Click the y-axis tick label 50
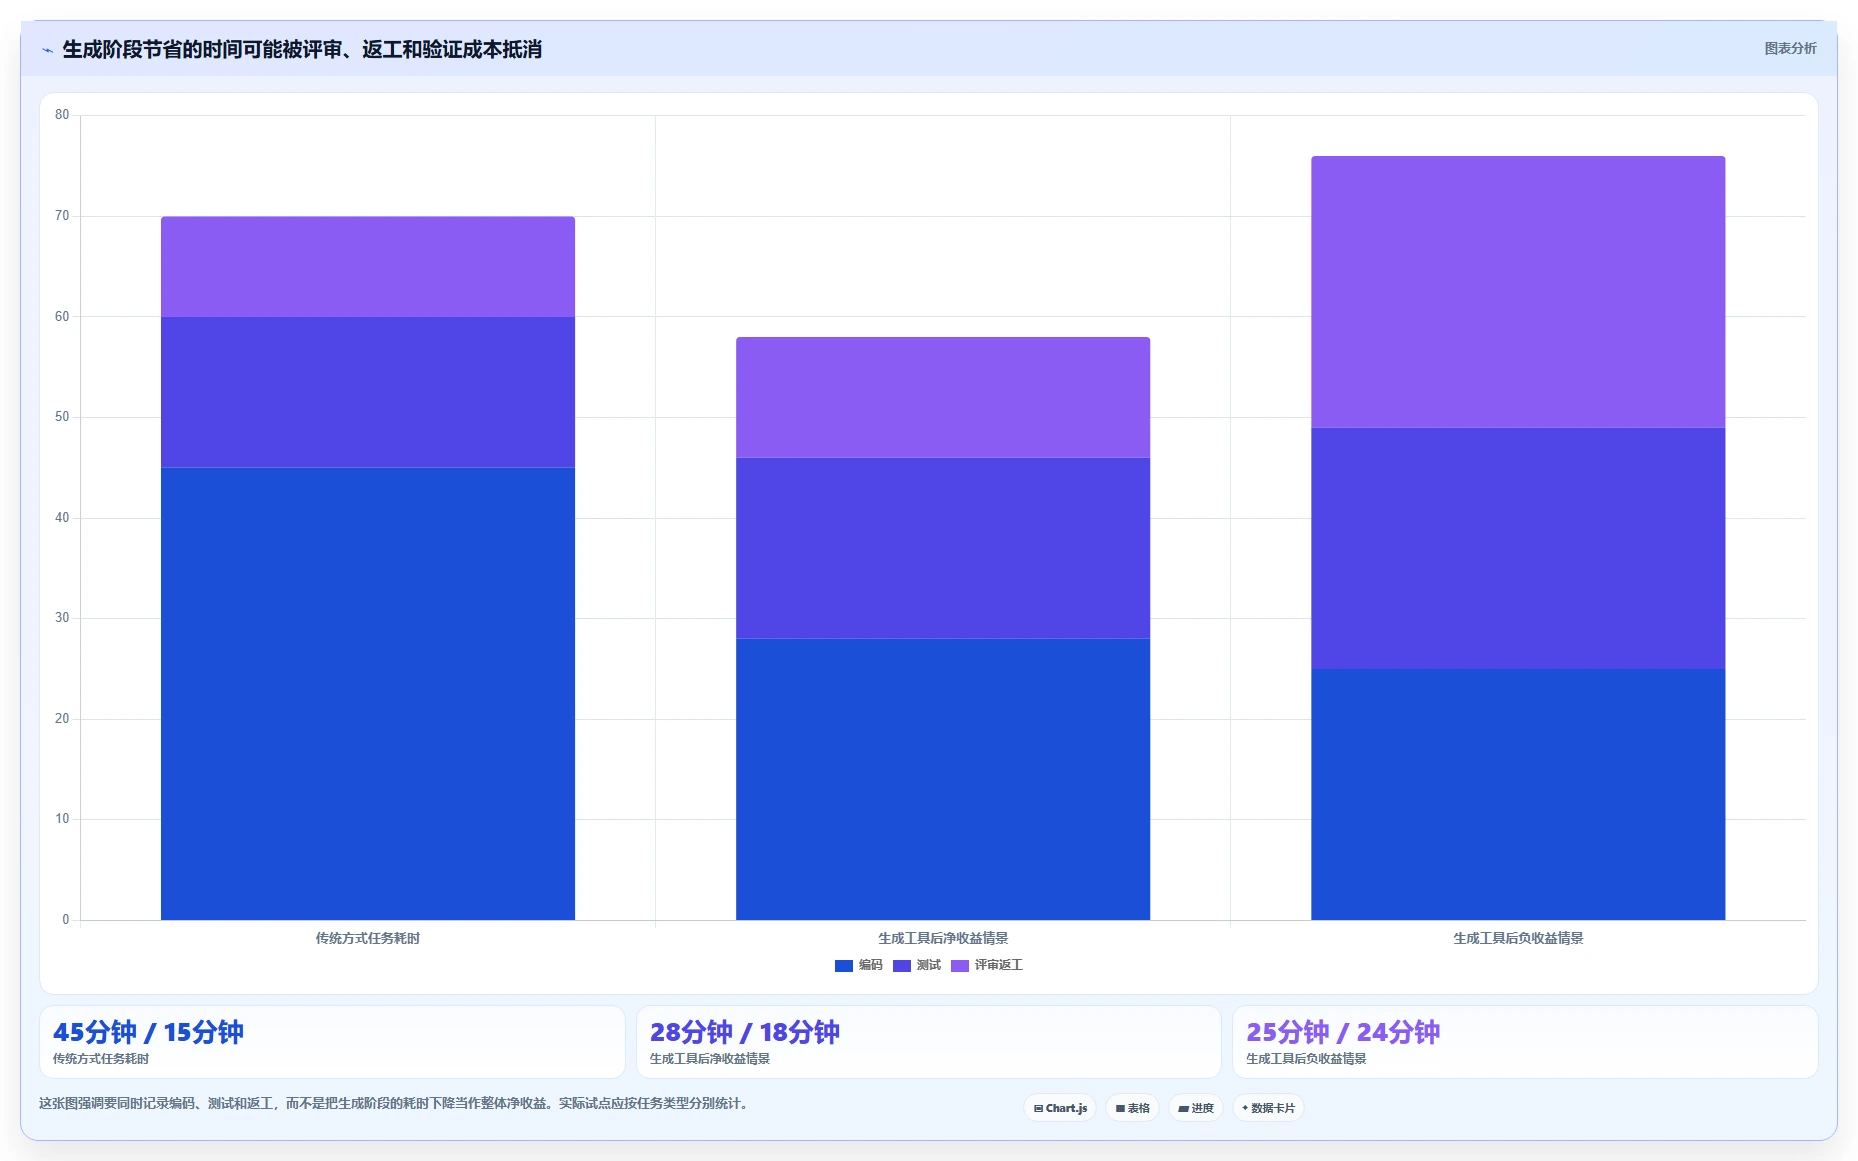The image size is (1858, 1161). tap(62, 417)
